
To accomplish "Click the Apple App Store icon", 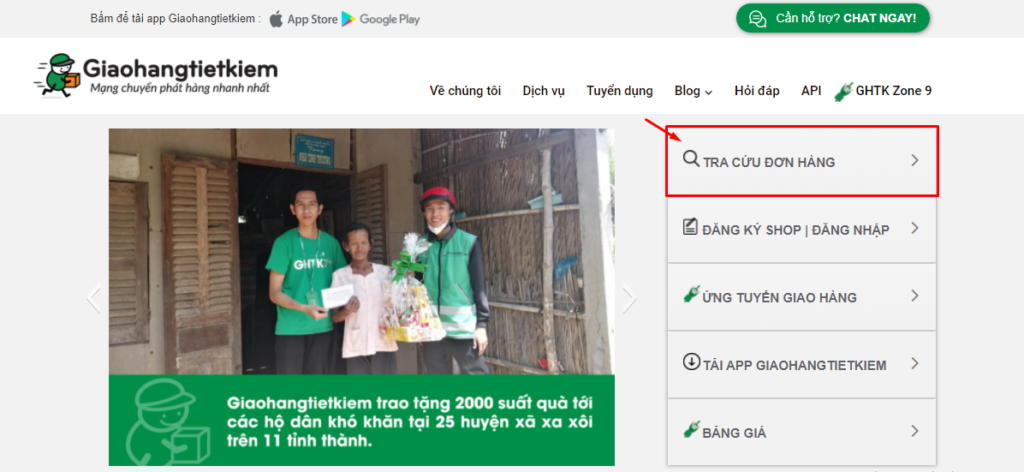I will 276,19.
